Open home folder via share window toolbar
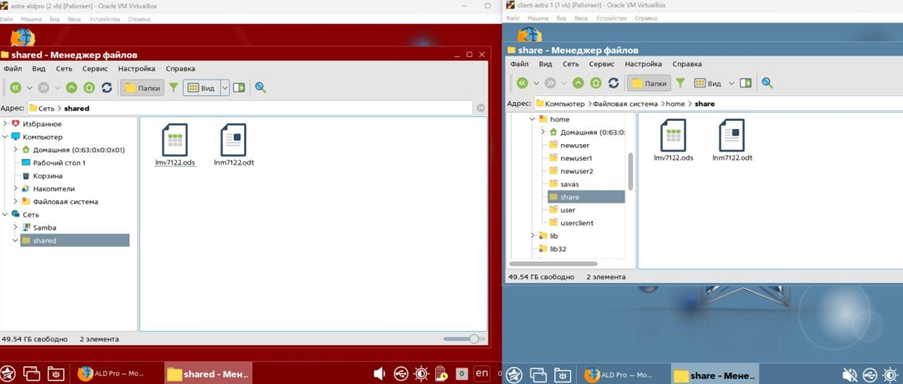Screen dimensions: 903x384 point(595,83)
